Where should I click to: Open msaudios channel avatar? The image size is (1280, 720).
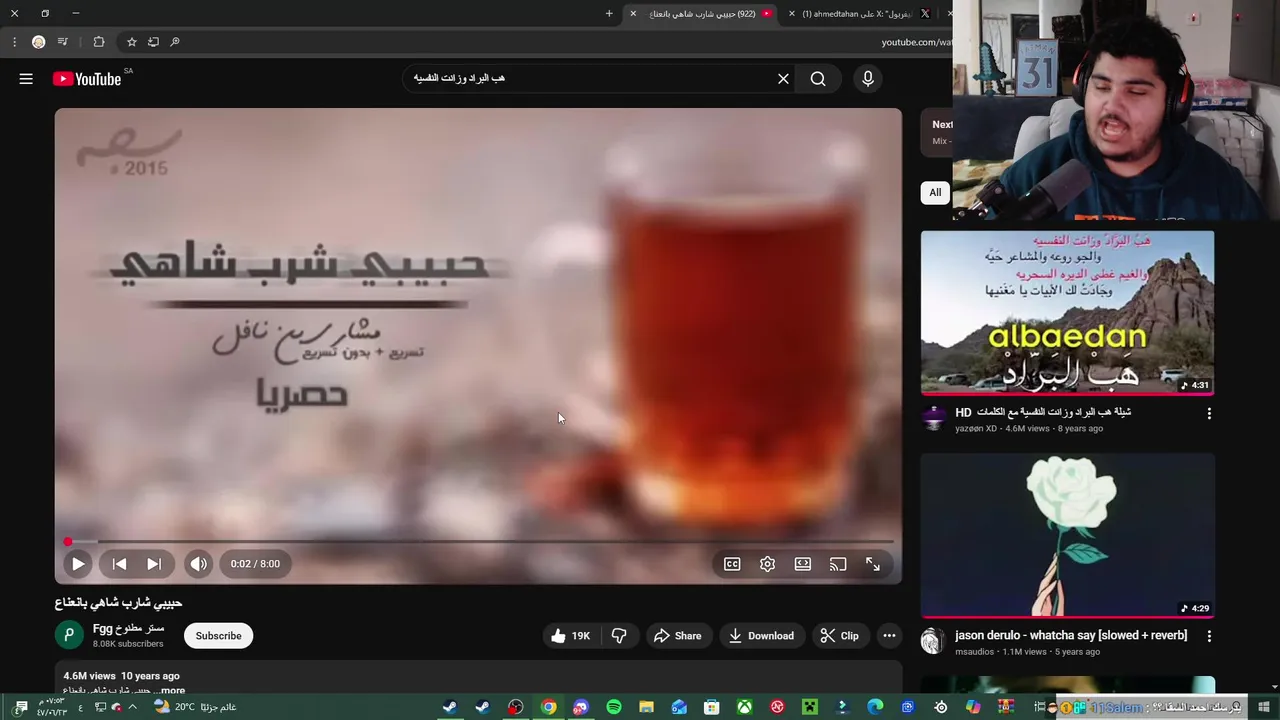point(933,641)
